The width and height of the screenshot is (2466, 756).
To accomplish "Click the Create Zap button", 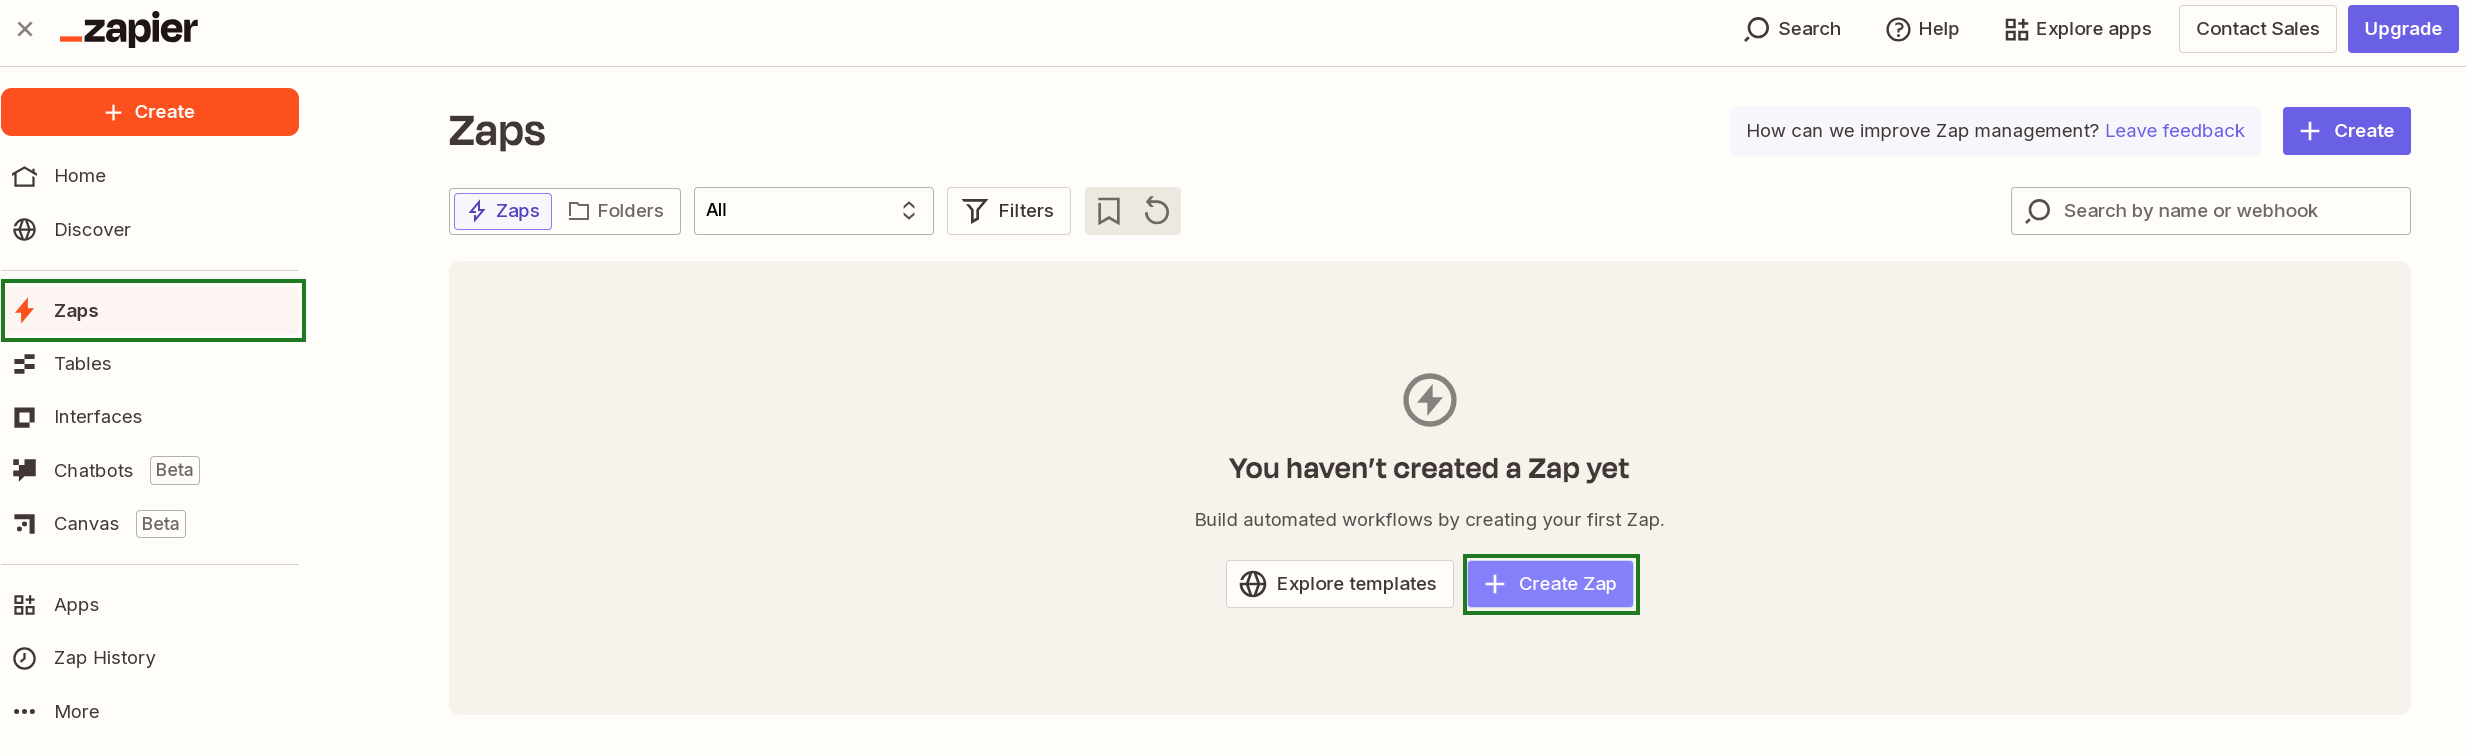I will pyautogui.click(x=1551, y=584).
